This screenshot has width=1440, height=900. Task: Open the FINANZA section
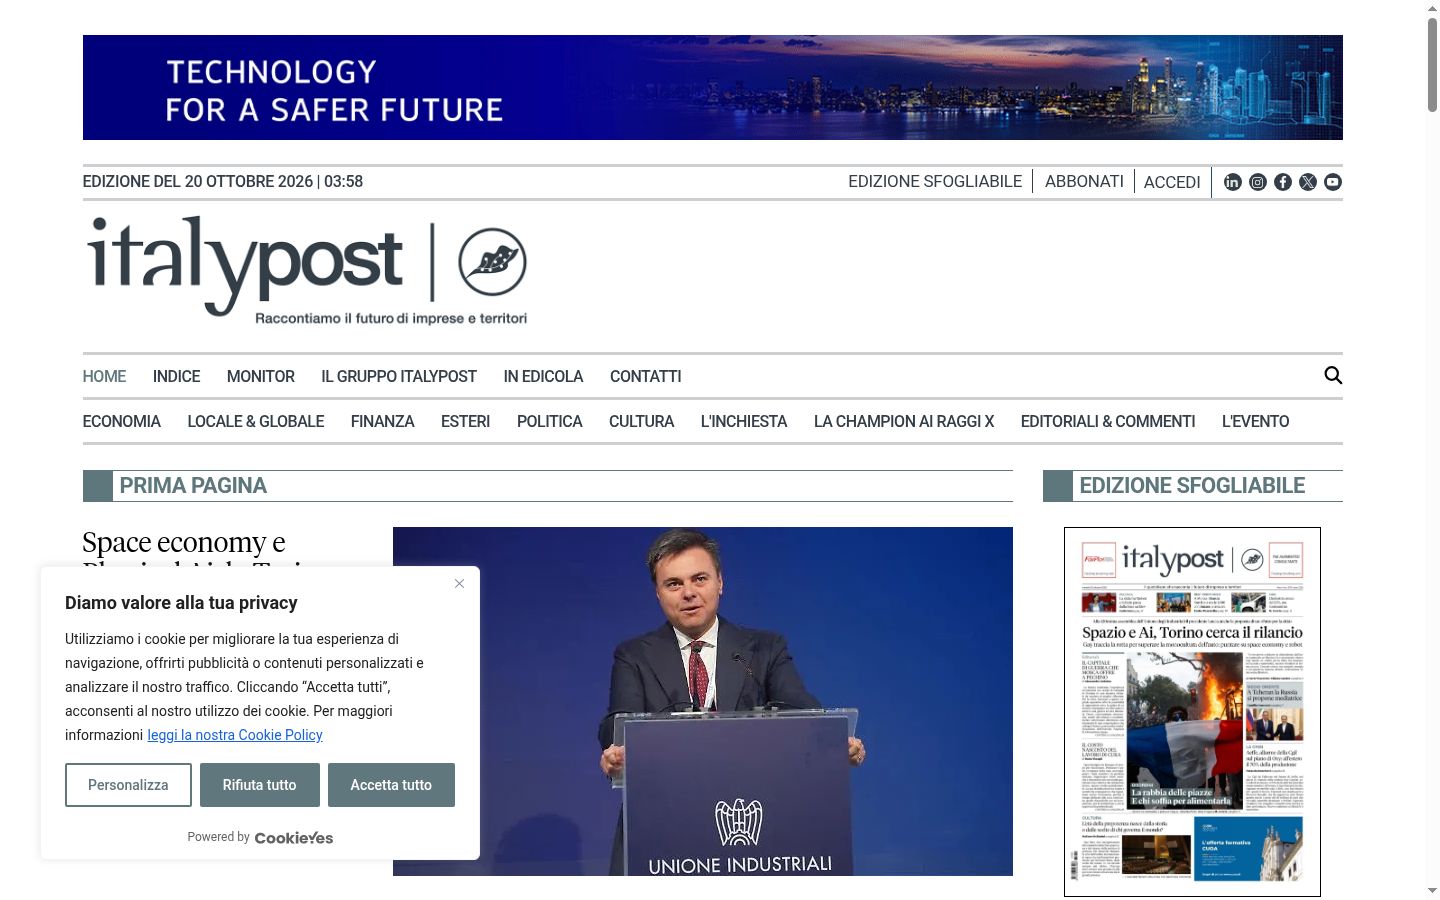point(382,421)
